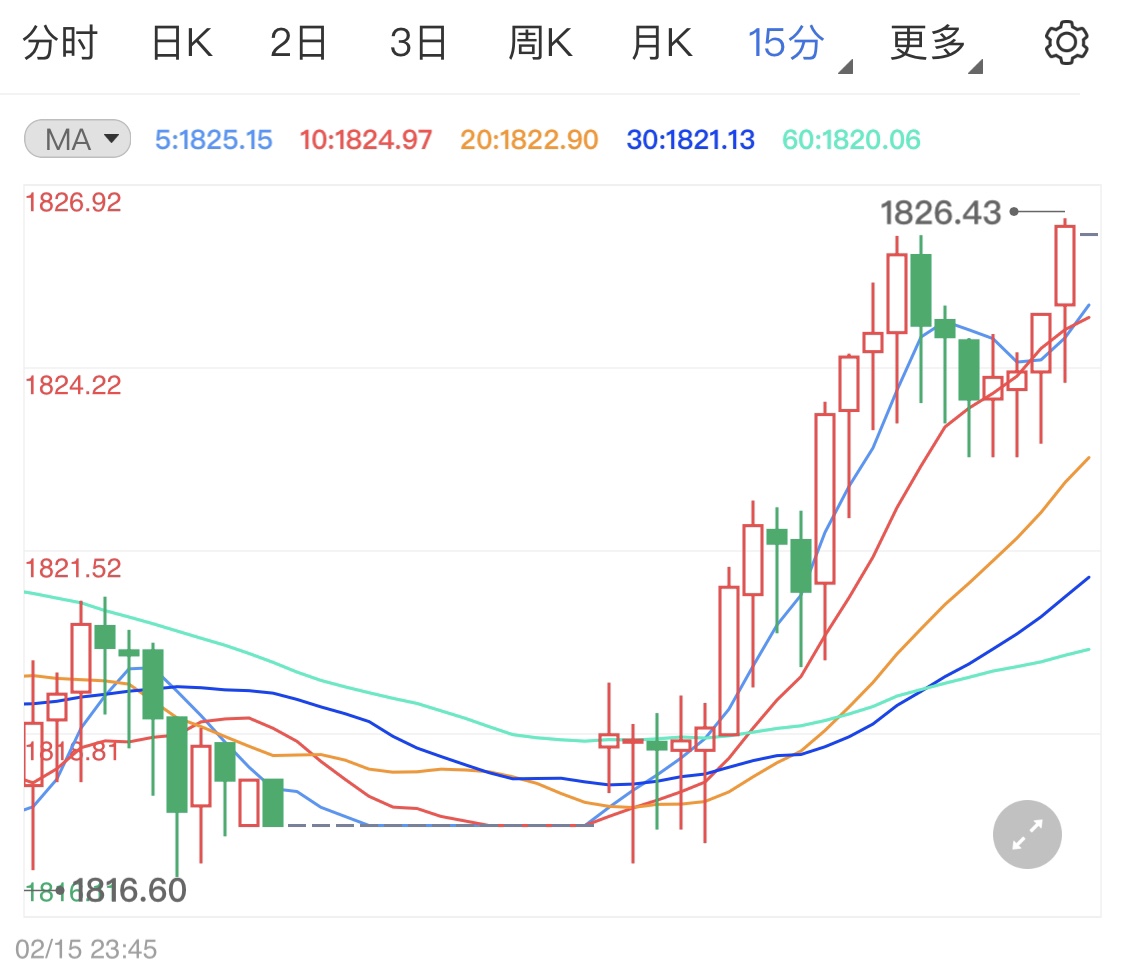
Task: Click the high price label 1826.92
Action: coord(73,201)
